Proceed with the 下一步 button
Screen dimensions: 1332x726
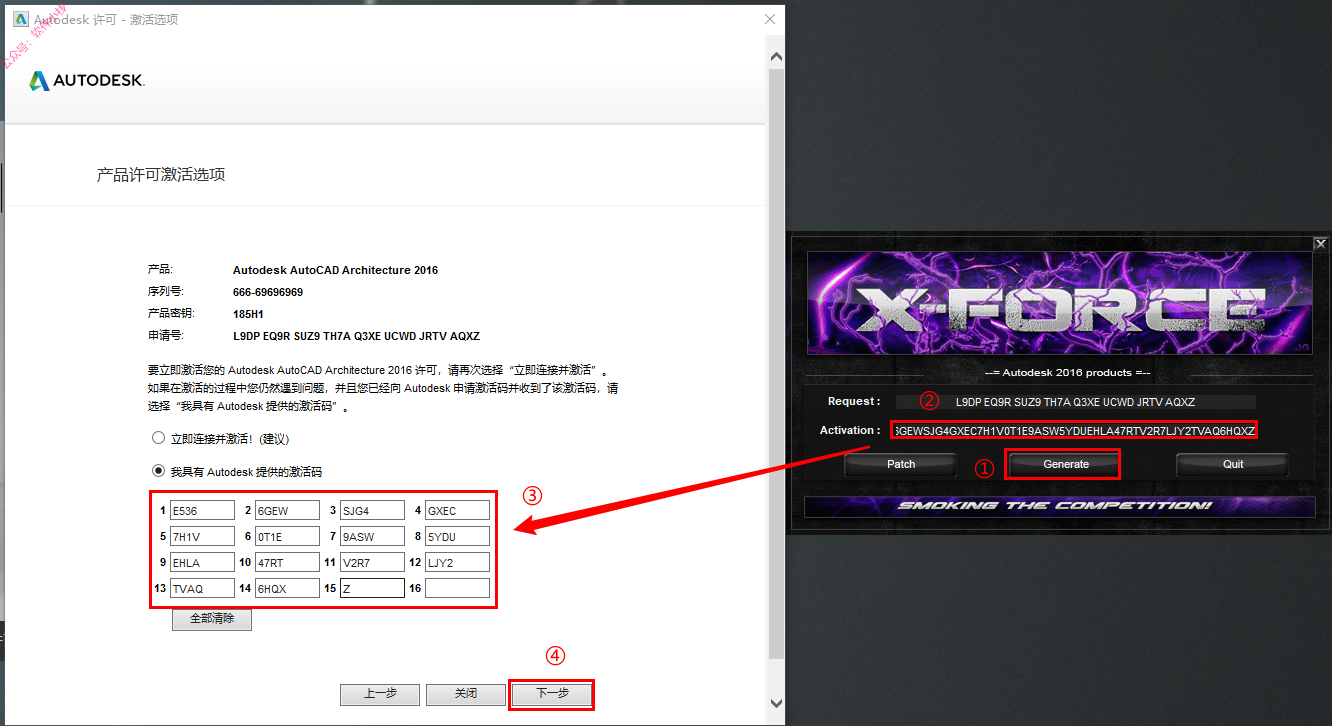click(x=552, y=694)
